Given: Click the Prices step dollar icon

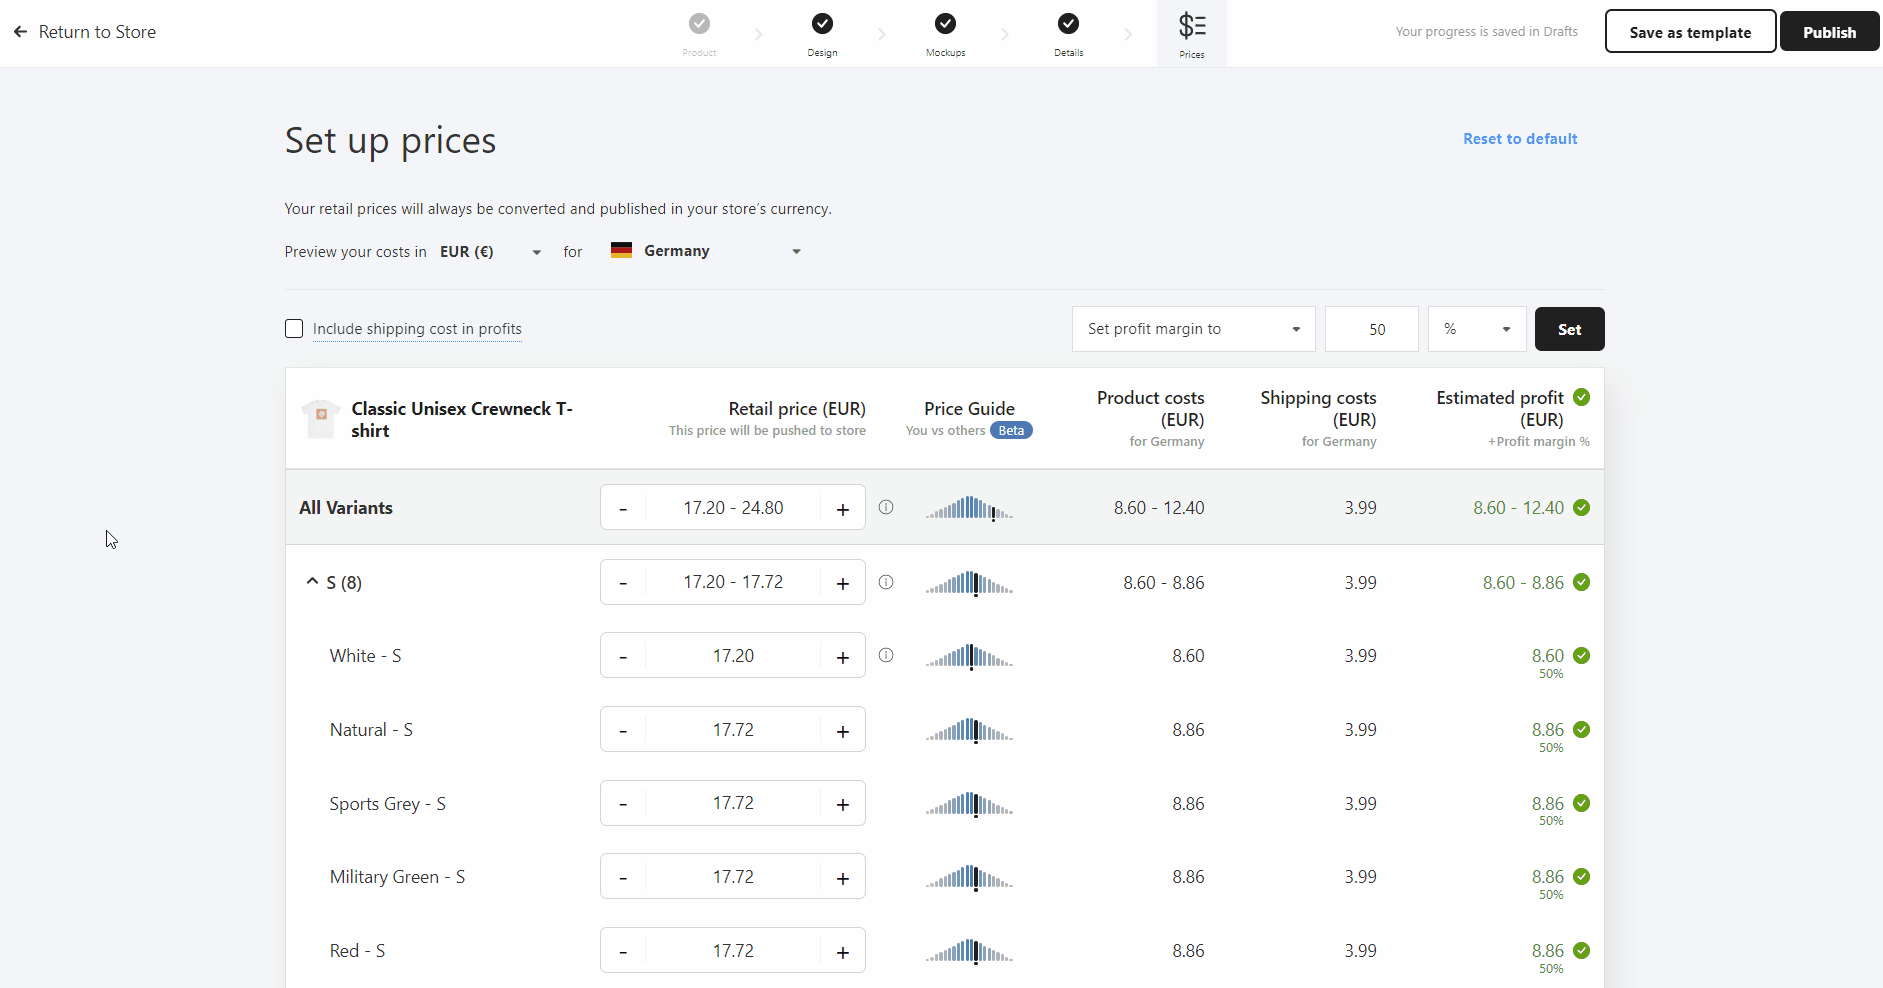Looking at the screenshot, I should point(1192,26).
